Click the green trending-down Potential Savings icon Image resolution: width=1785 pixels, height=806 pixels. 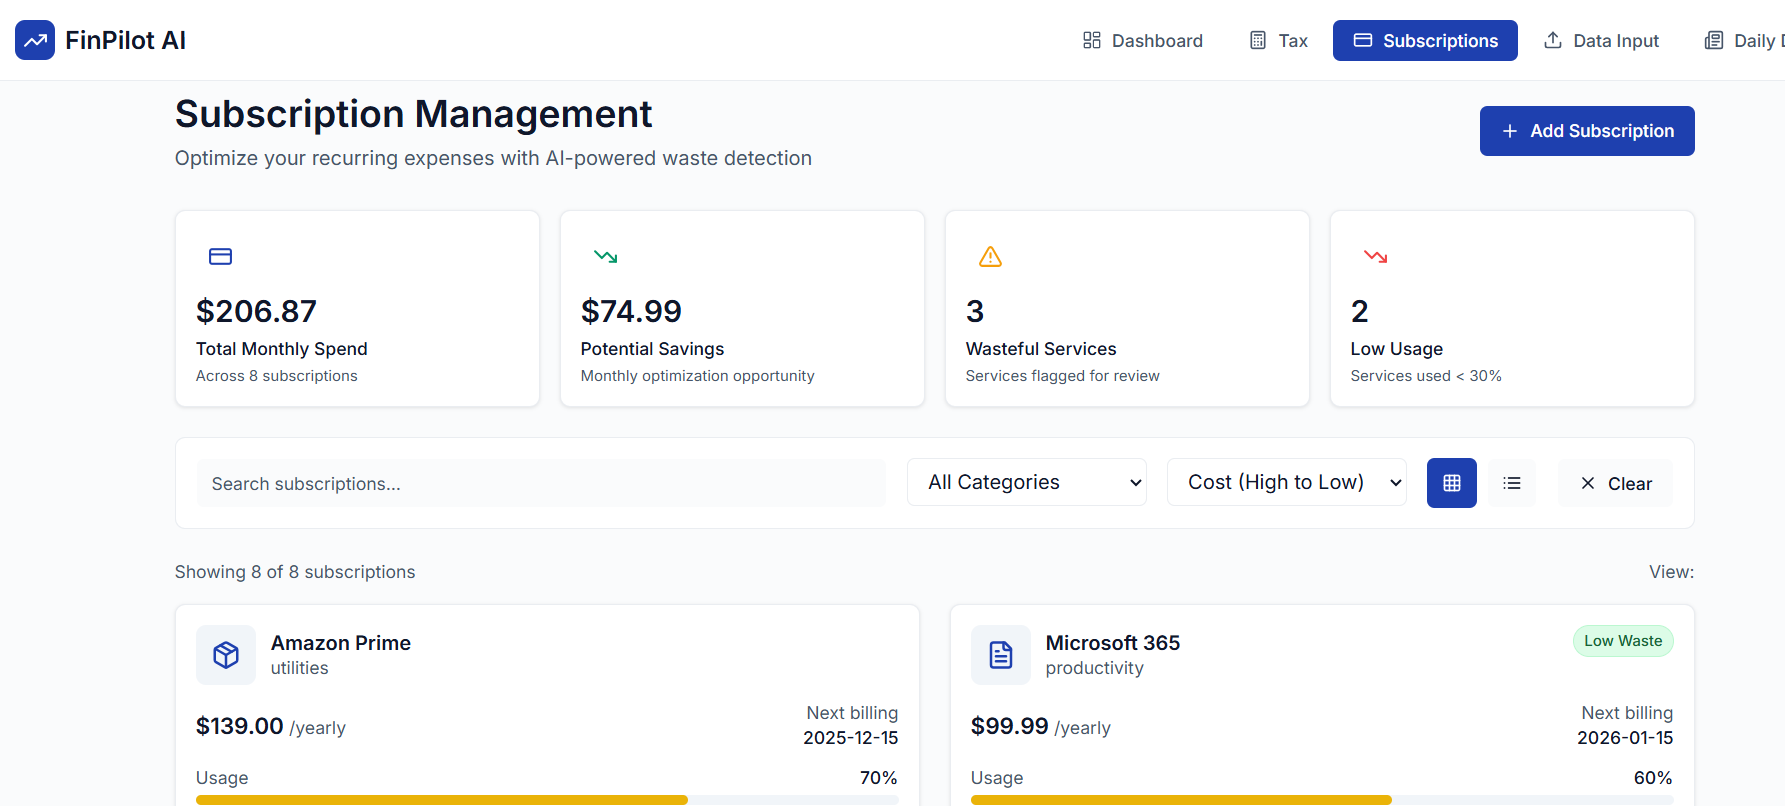click(x=605, y=257)
